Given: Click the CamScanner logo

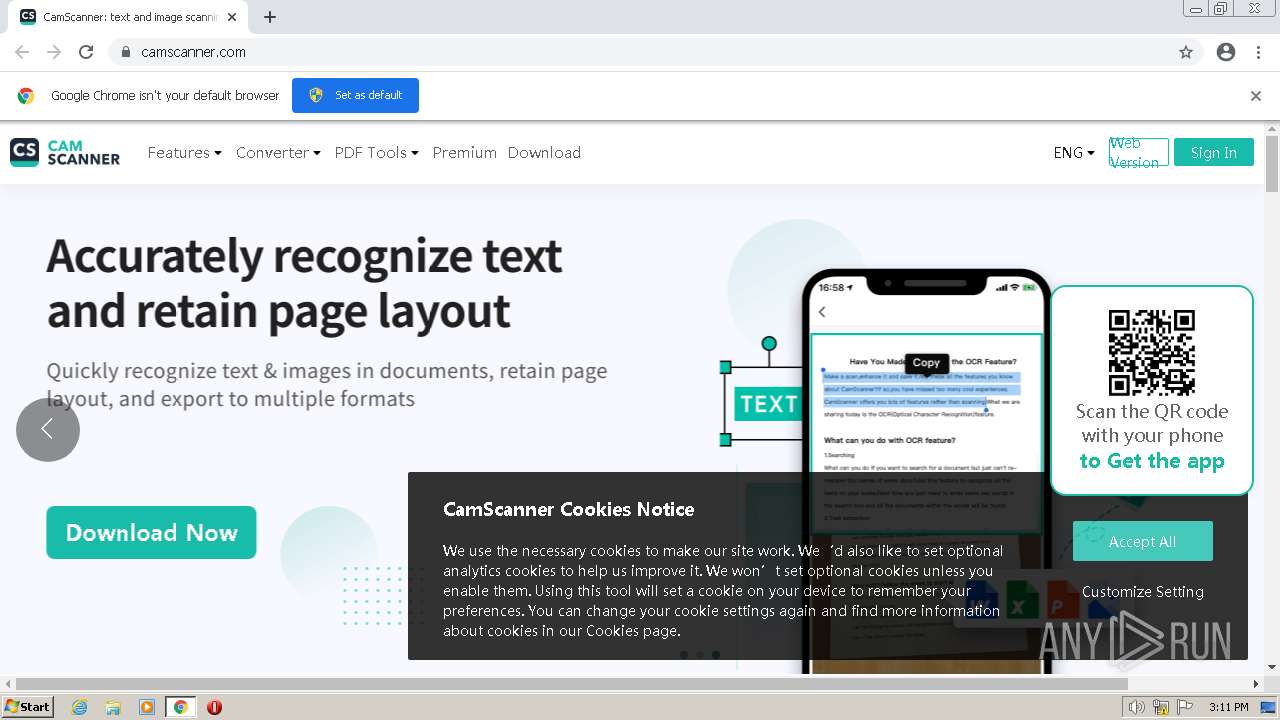Looking at the screenshot, I should point(65,152).
